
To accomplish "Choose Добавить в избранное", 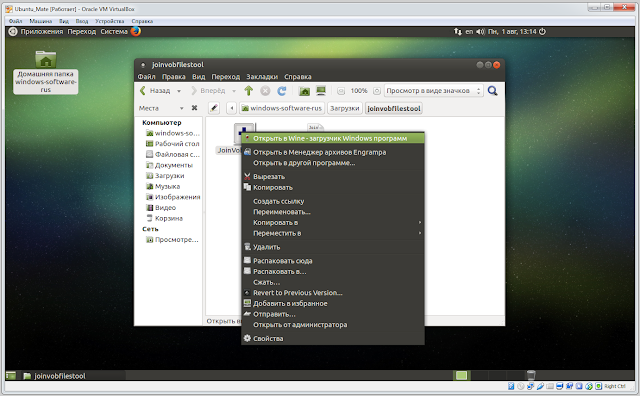I will [x=333, y=303].
